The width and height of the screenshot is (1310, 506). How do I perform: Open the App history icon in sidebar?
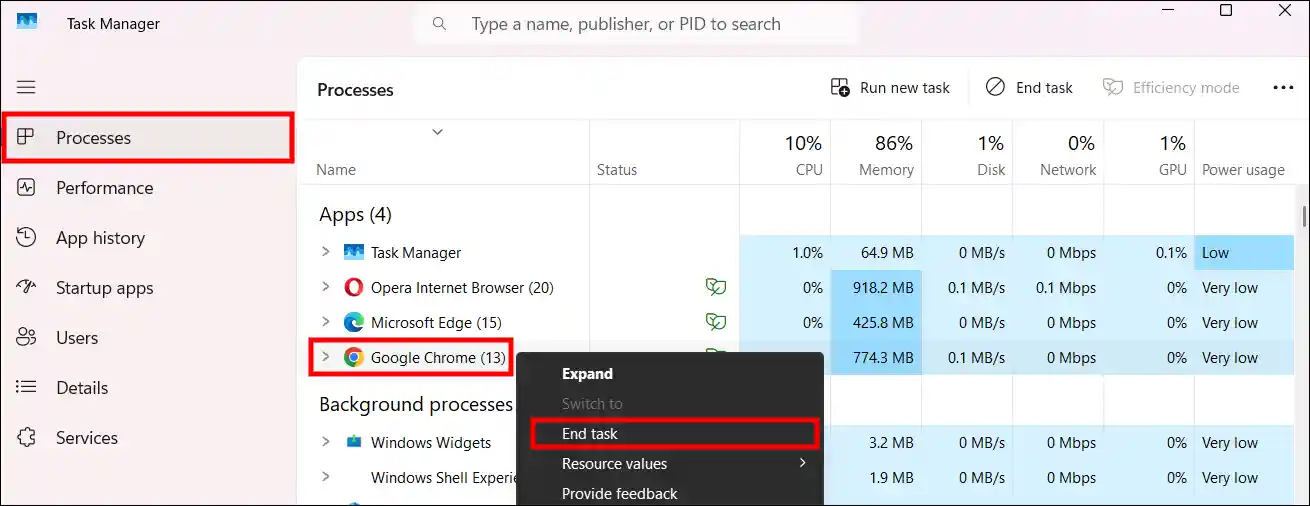coord(27,238)
